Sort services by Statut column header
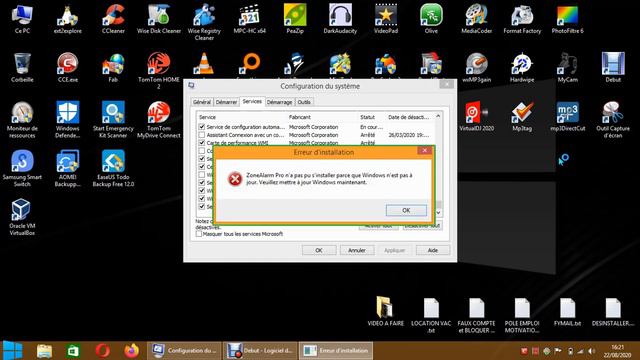 [x=372, y=117]
